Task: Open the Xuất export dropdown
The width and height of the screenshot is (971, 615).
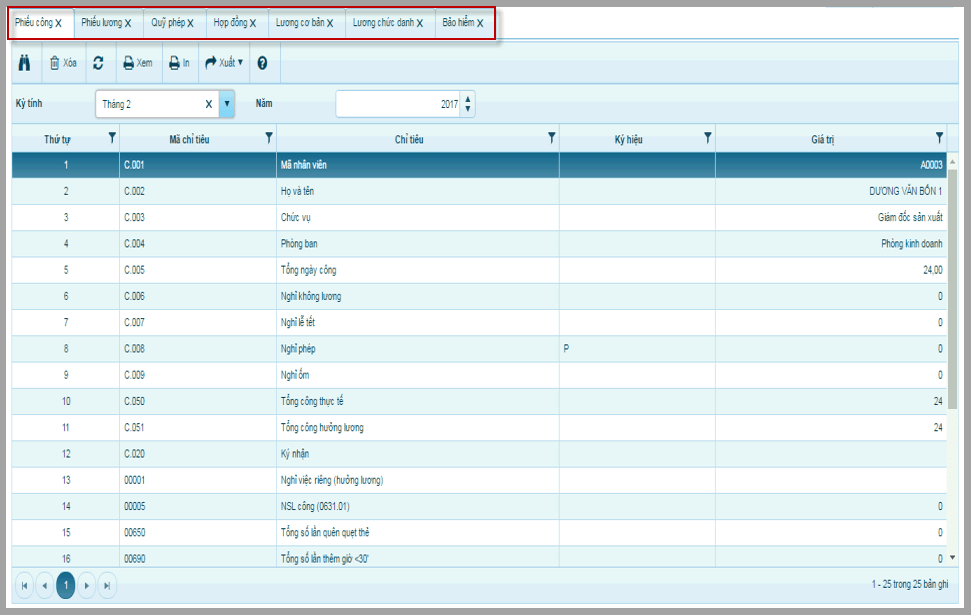Action: pos(224,63)
